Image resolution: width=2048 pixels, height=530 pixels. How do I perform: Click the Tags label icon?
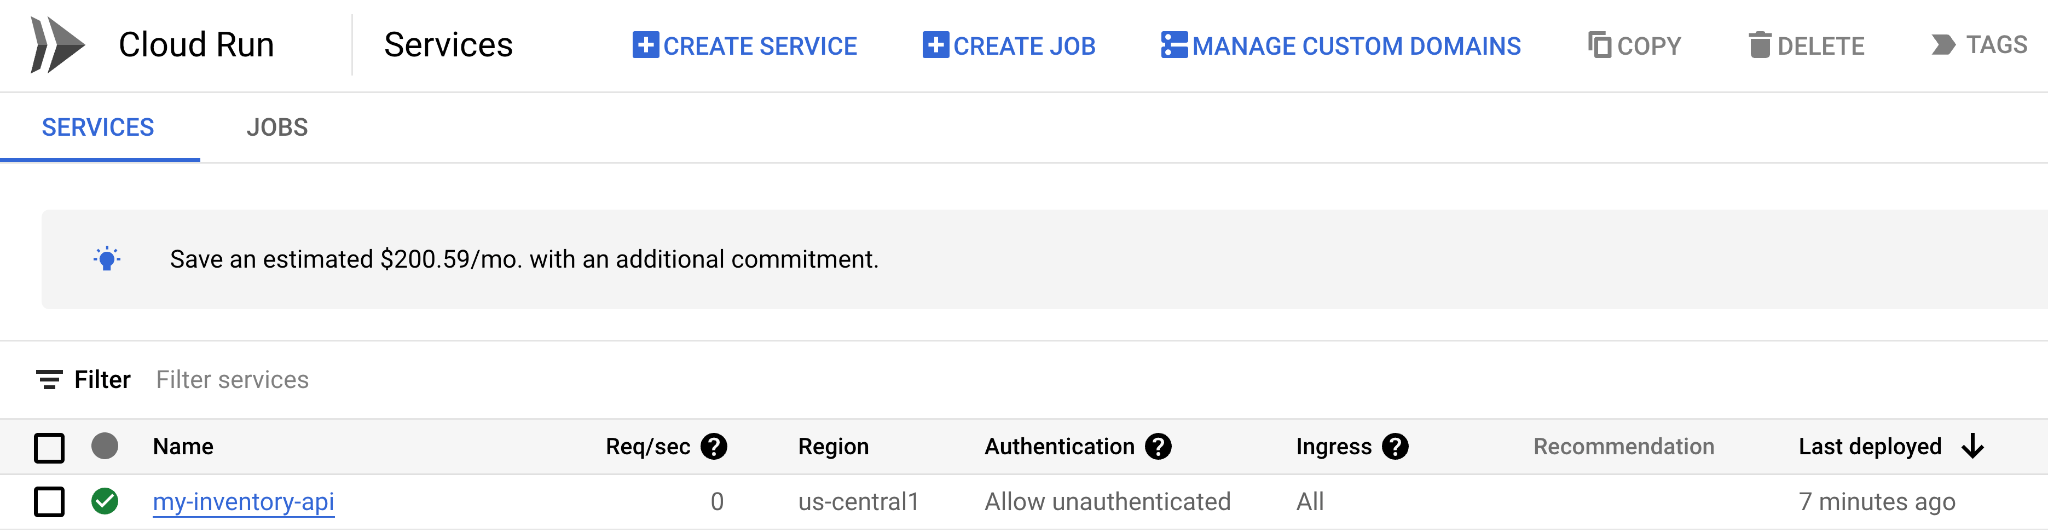click(1943, 45)
